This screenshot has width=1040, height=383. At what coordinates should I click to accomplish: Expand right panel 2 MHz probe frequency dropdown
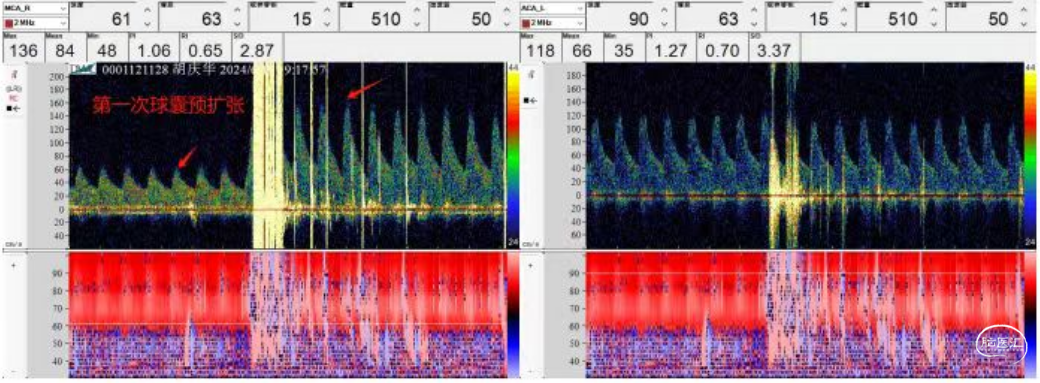(552, 23)
